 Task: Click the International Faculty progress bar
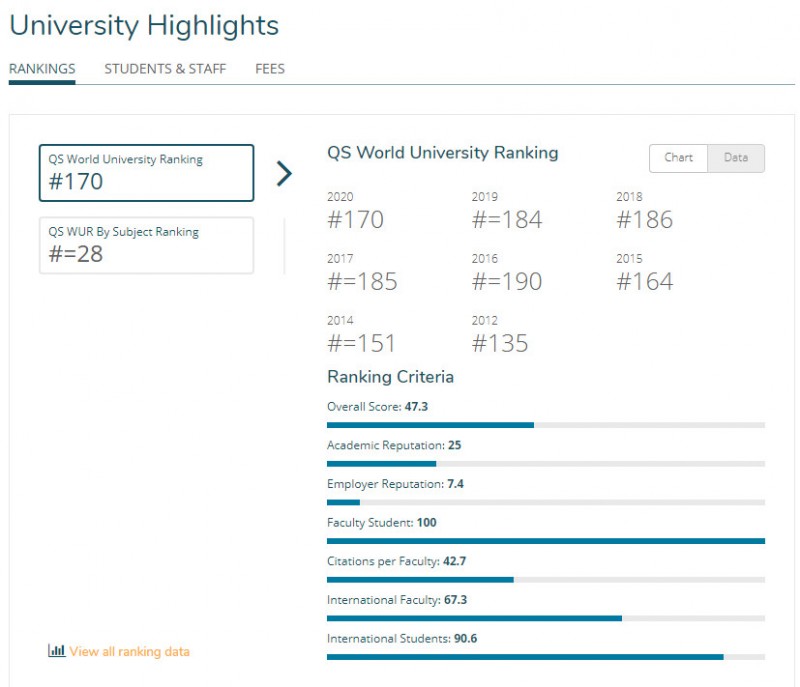[546, 618]
